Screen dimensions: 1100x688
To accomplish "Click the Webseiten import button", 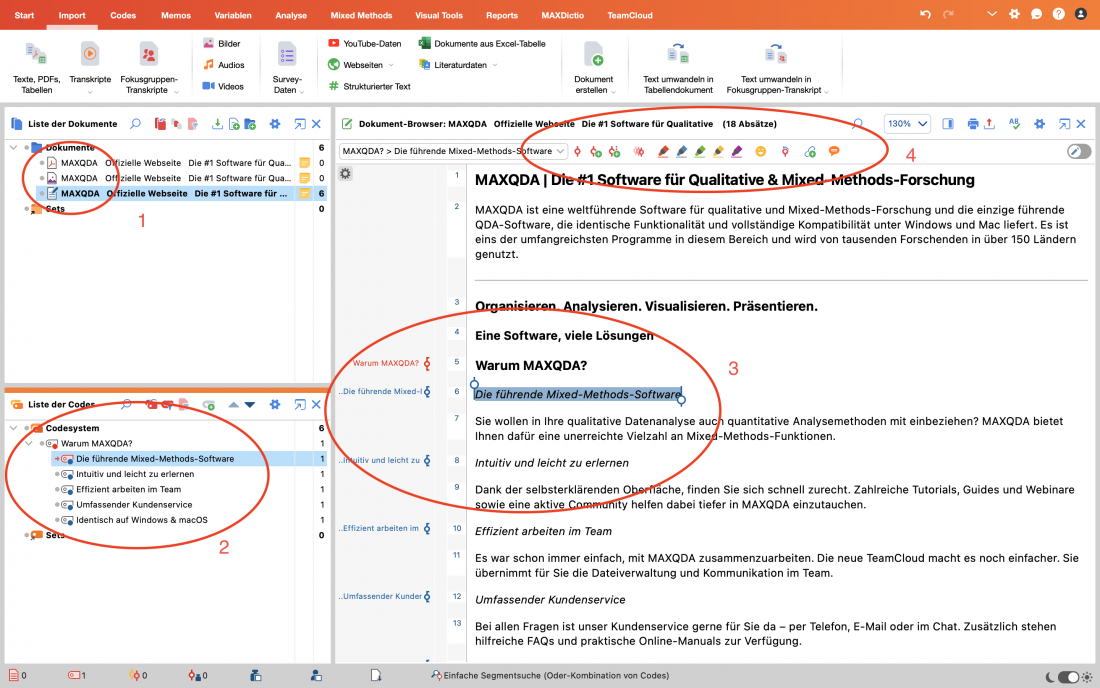I will 356,65.
